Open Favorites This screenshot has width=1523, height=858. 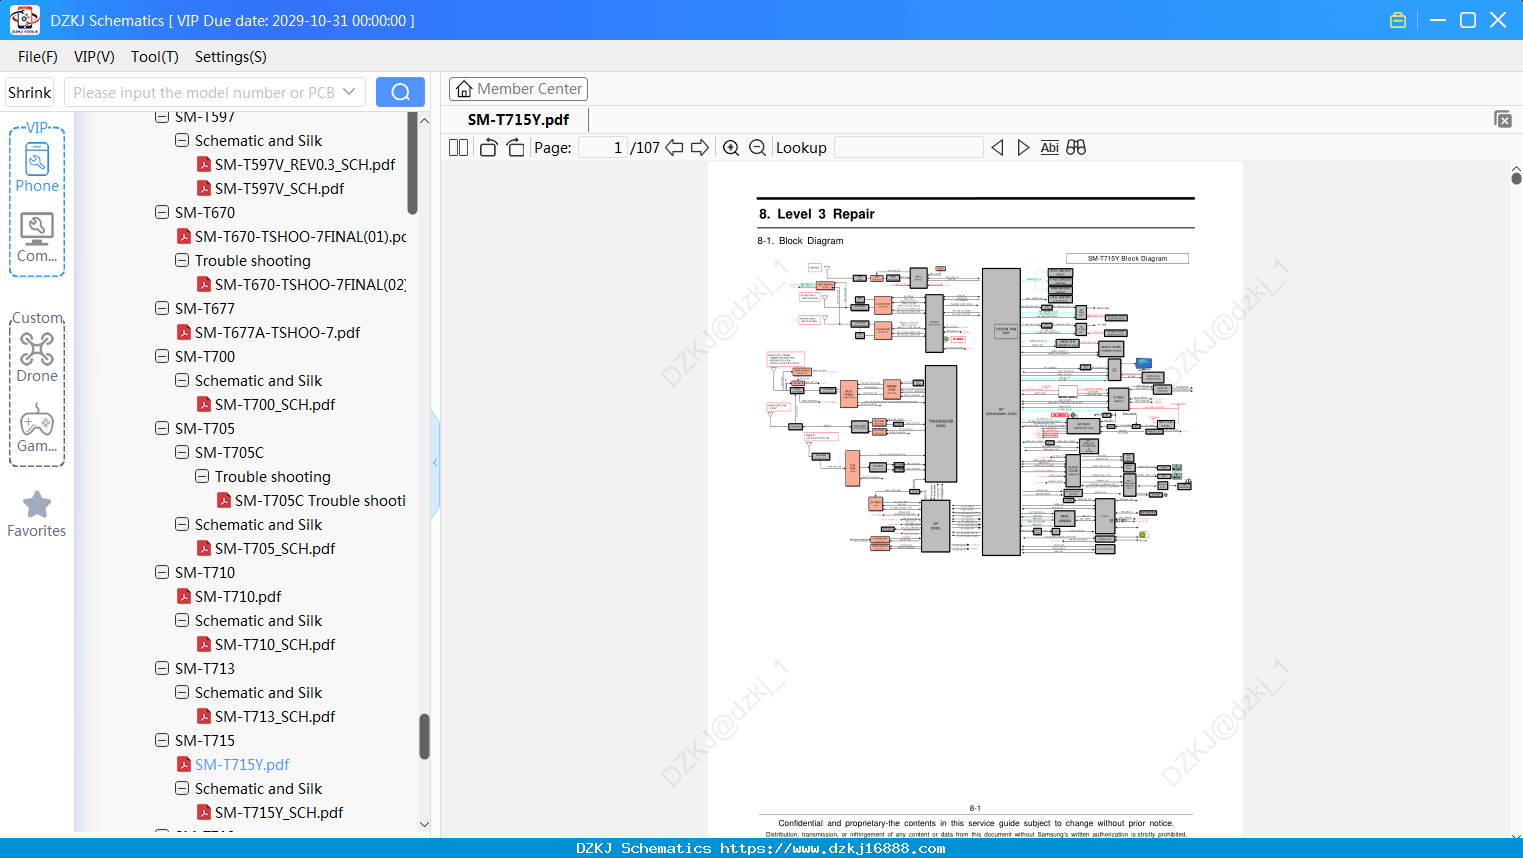(37, 515)
